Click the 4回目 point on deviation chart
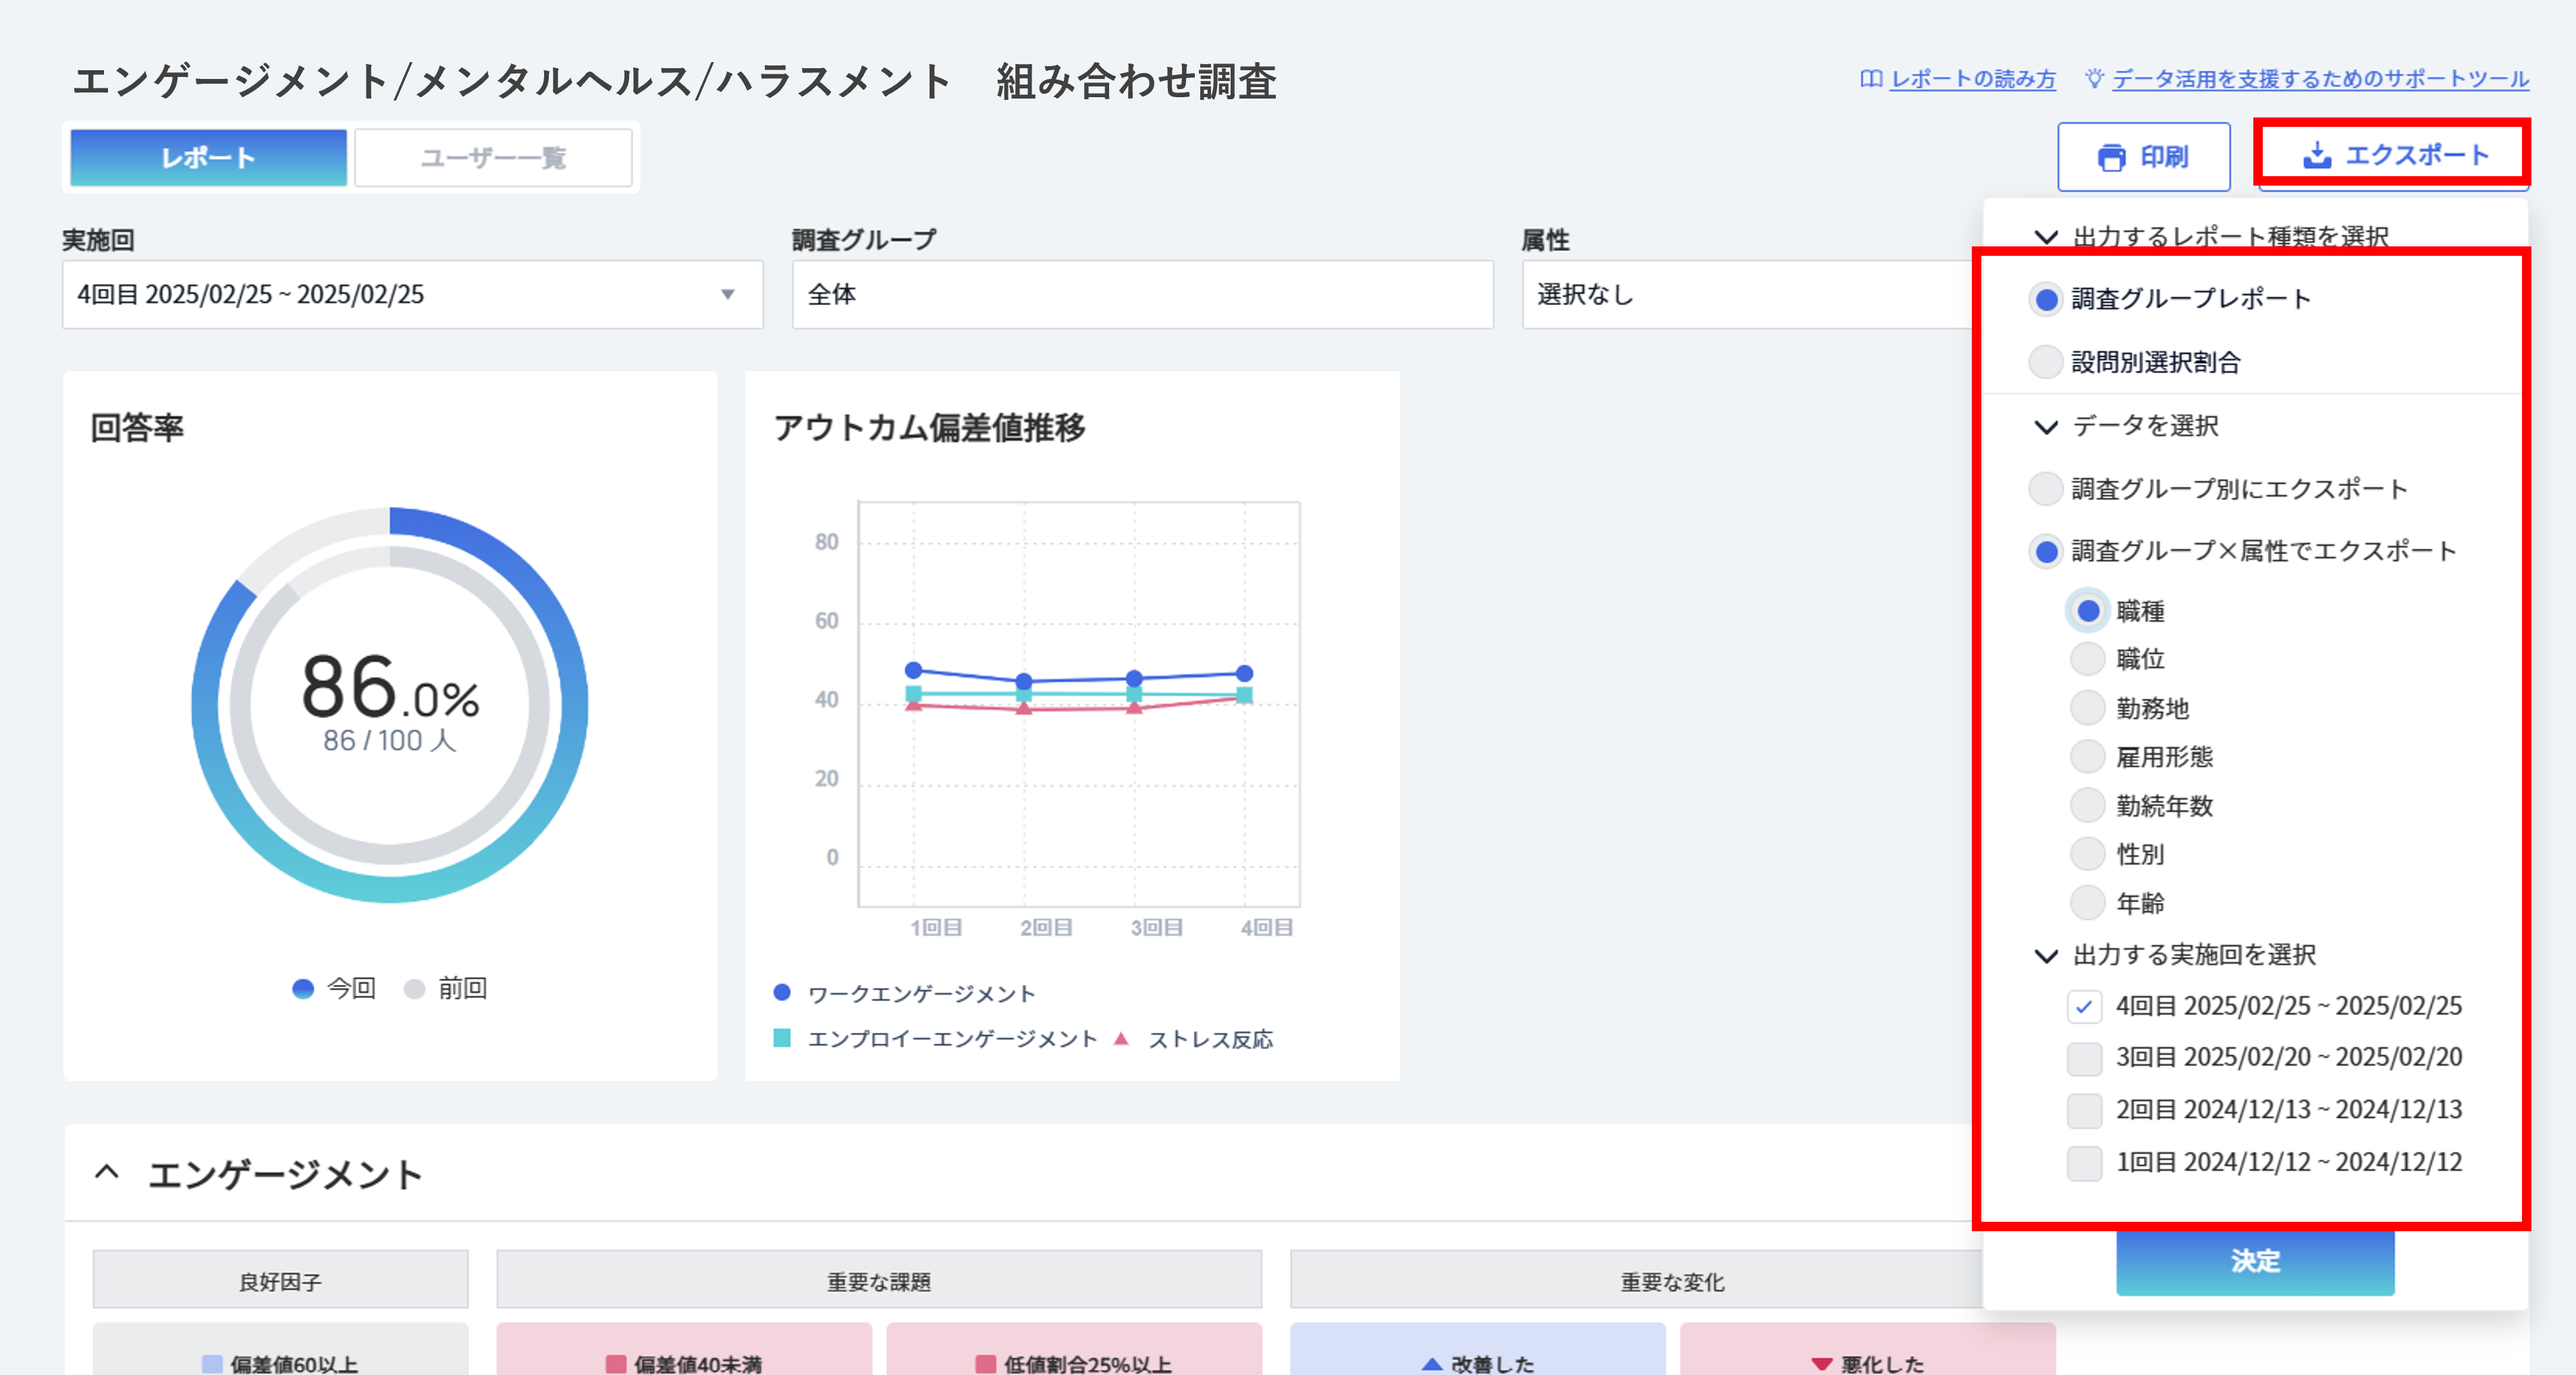This screenshot has width=2576, height=1375. tap(1244, 673)
